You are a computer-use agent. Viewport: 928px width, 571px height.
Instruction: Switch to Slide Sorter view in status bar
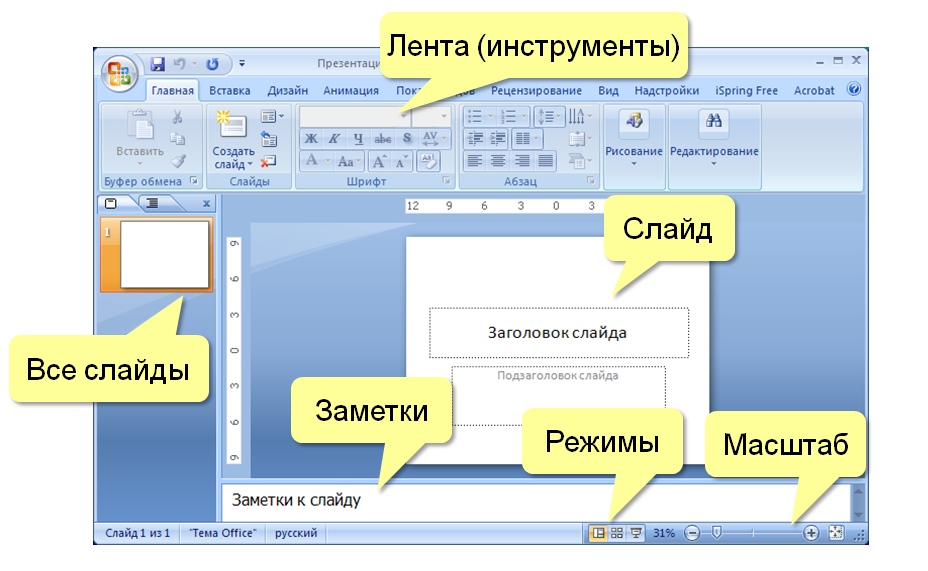[x=617, y=533]
